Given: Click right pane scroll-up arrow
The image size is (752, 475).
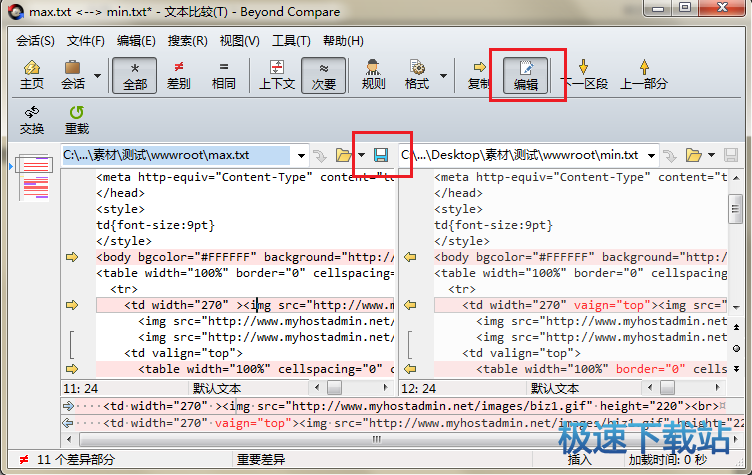Looking at the screenshot, I should pyautogui.click(x=736, y=178).
